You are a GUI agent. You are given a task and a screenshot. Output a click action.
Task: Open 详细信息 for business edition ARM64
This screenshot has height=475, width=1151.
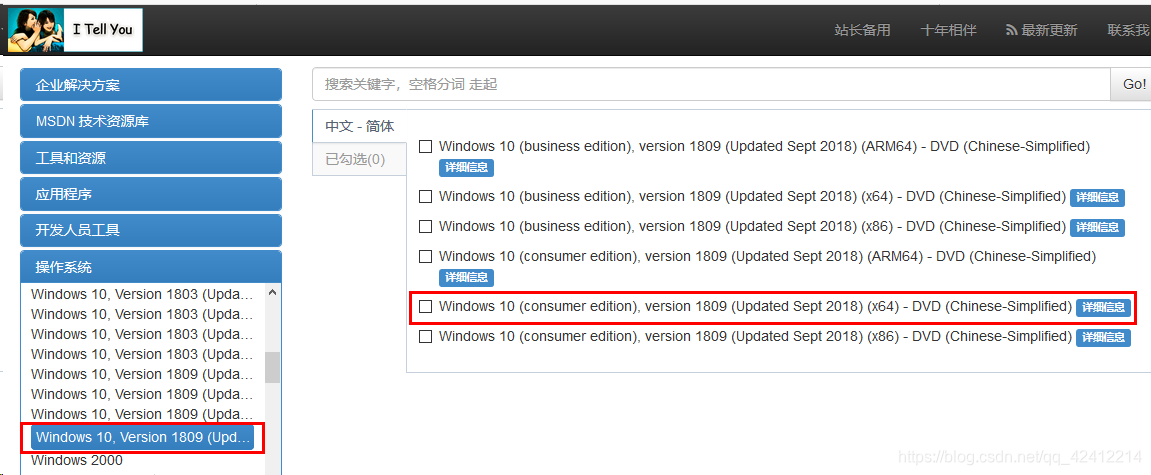466,167
